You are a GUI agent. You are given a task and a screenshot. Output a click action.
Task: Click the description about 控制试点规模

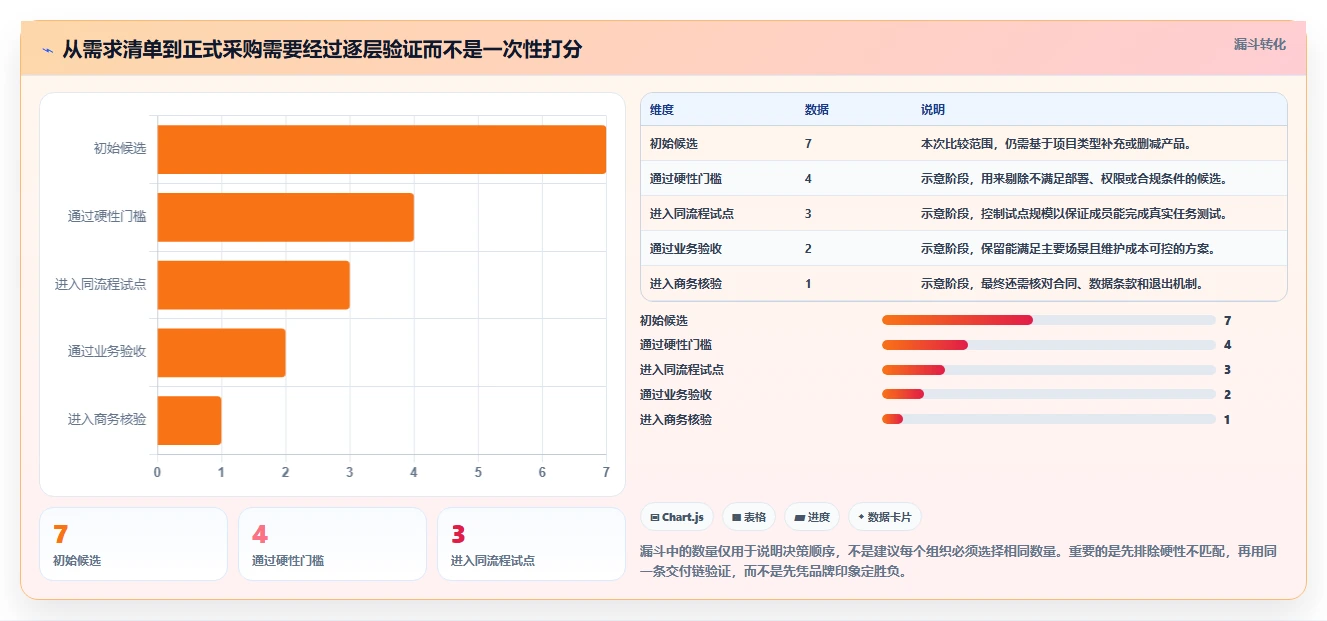click(x=1074, y=214)
